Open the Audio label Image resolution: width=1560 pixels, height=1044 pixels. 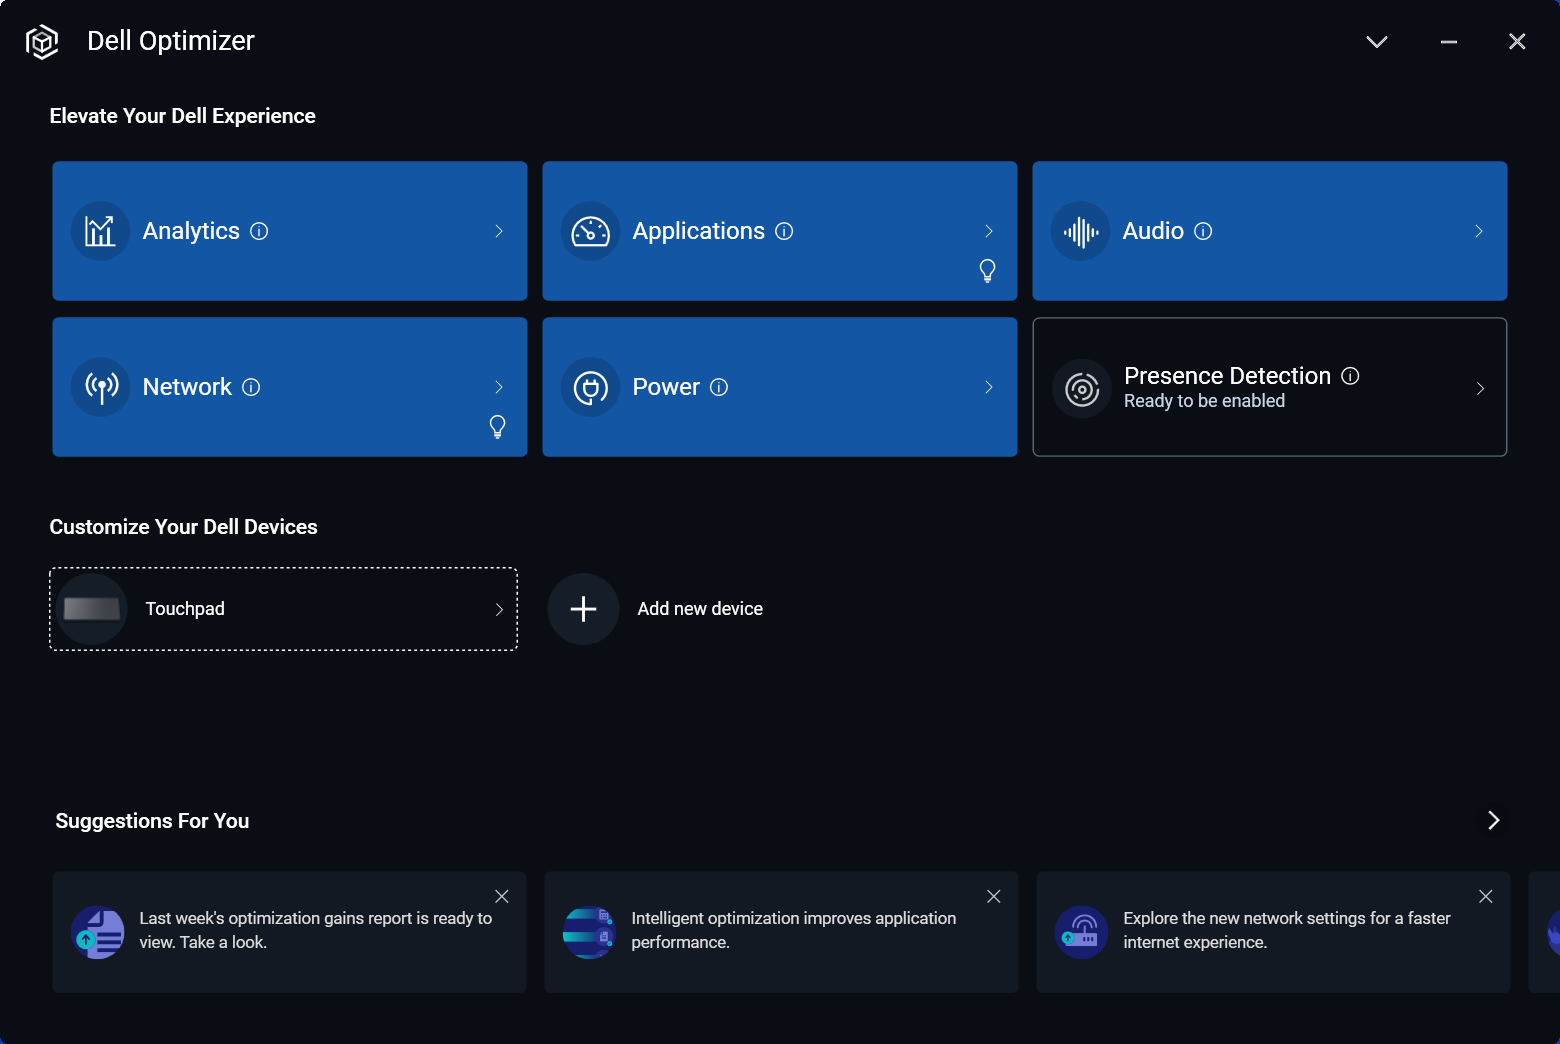coord(1153,231)
